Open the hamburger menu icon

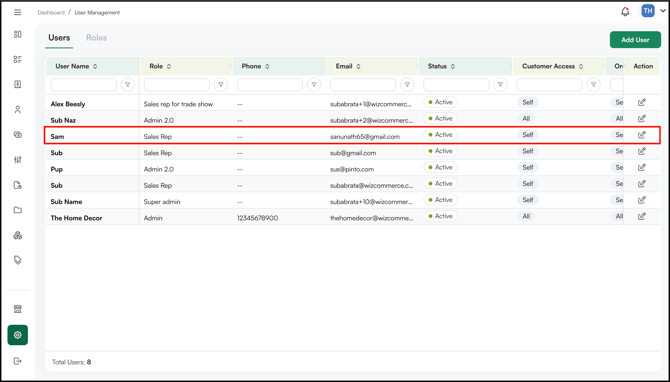click(18, 12)
